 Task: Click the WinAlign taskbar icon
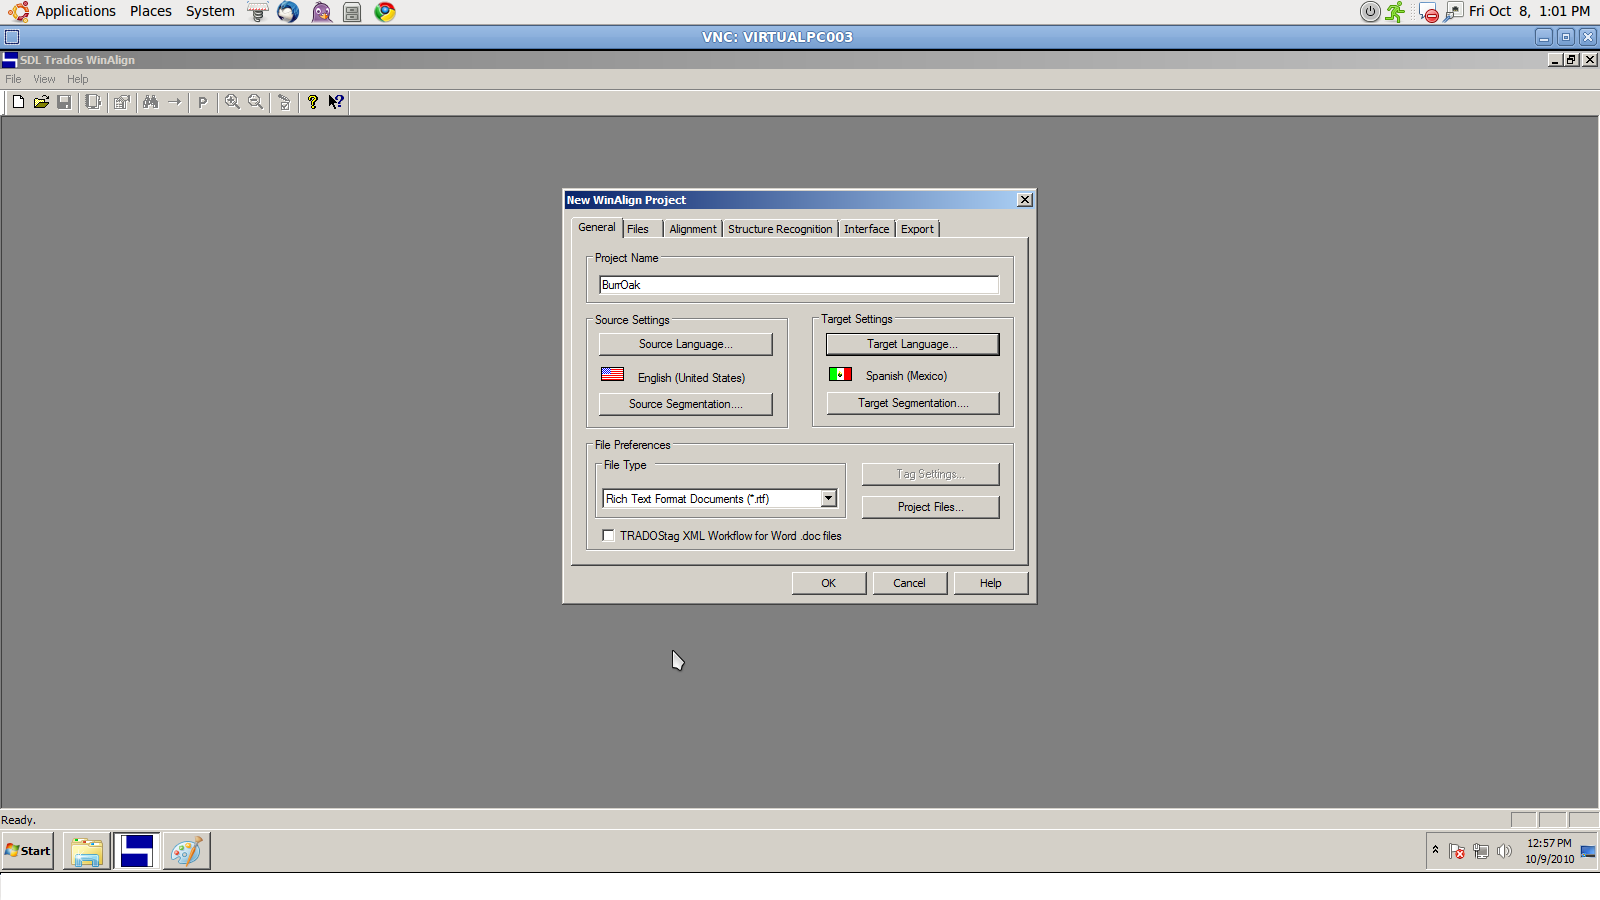tap(136, 851)
